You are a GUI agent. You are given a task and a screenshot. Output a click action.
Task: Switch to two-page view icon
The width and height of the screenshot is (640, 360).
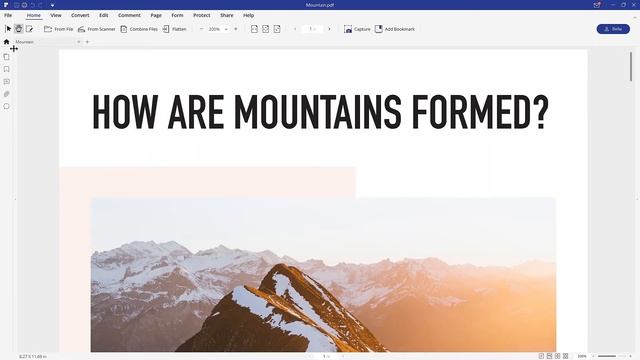coord(558,356)
